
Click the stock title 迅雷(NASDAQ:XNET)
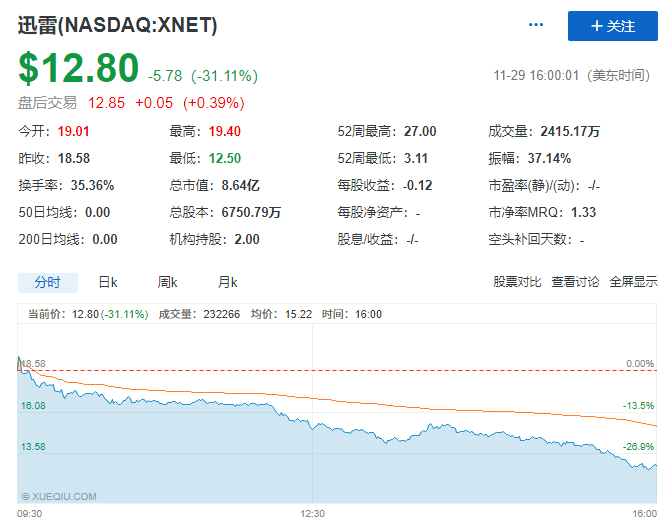[117, 24]
